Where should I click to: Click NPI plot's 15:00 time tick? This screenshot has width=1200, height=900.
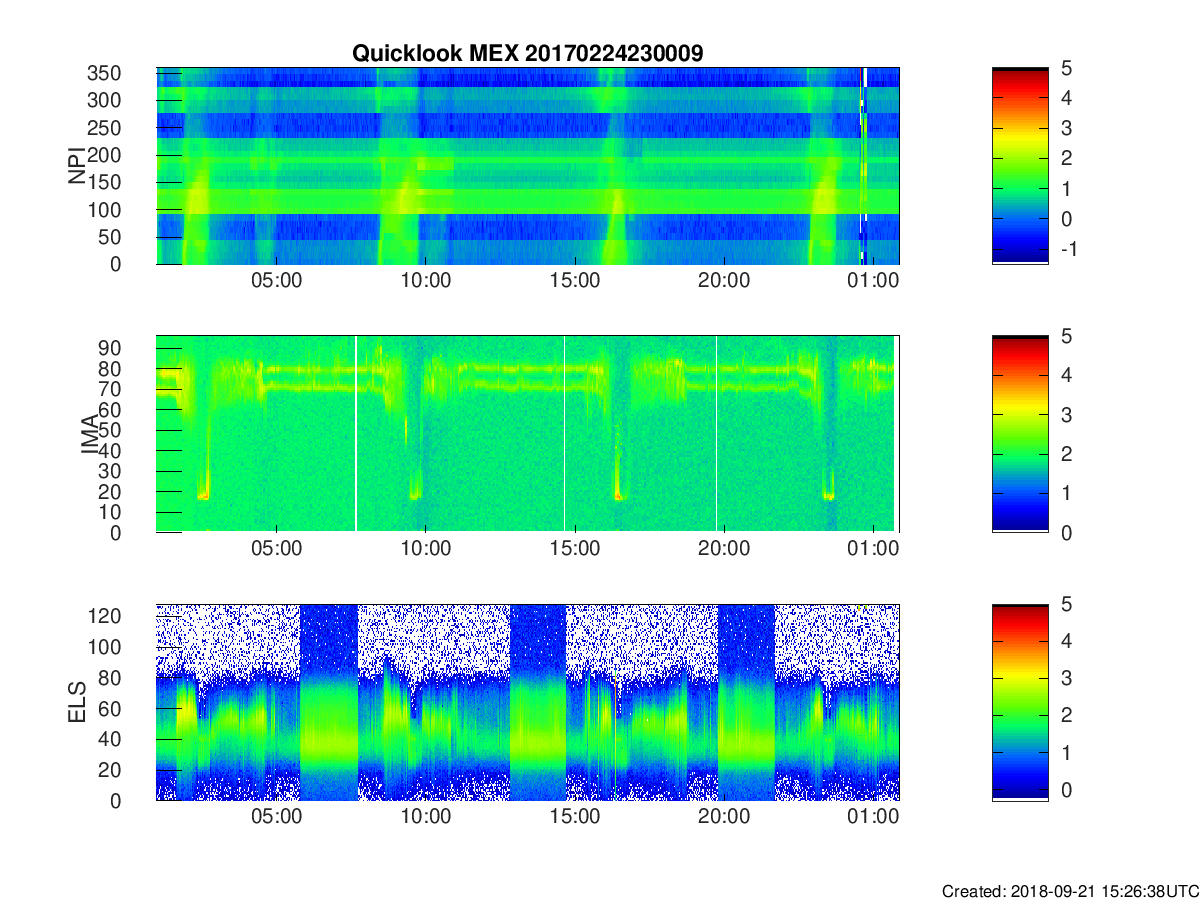click(575, 281)
